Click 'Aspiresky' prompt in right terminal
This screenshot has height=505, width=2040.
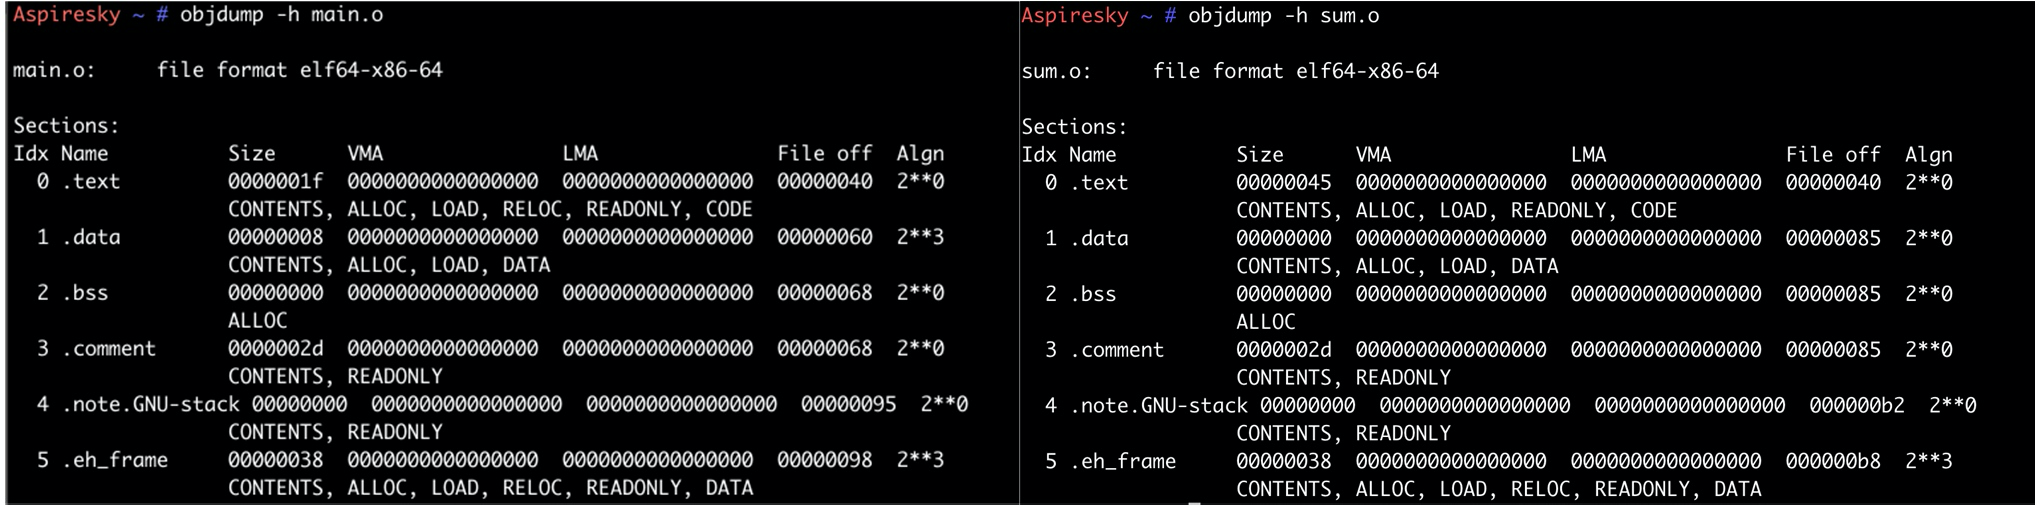[x=1074, y=16]
